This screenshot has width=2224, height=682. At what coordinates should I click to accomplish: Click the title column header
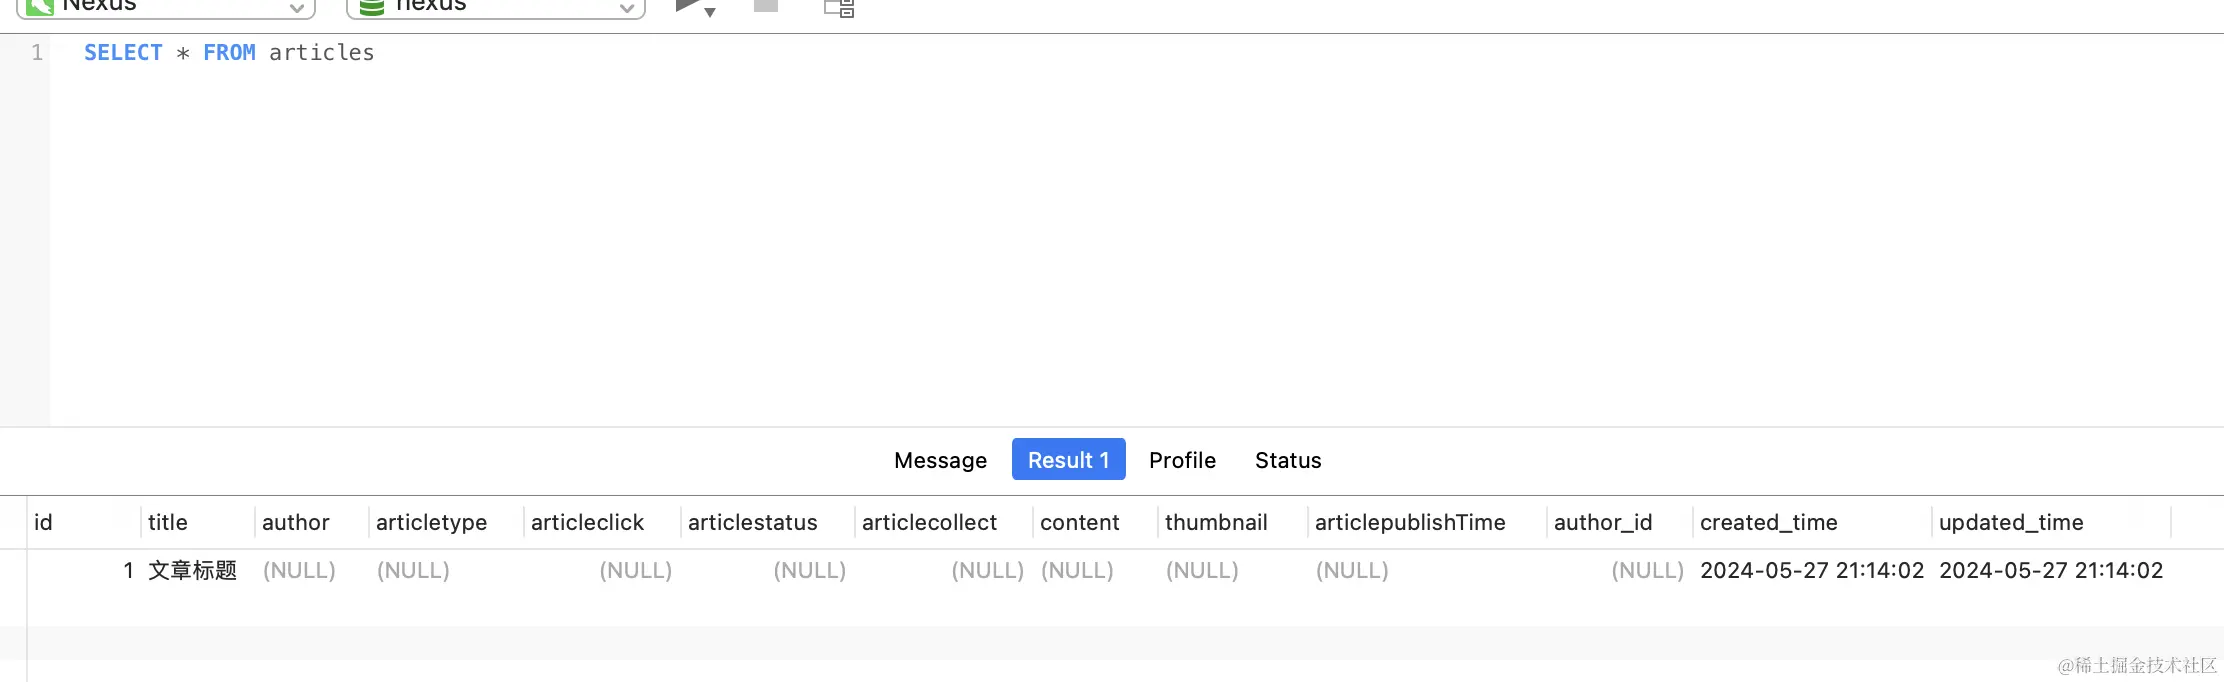pos(168,522)
